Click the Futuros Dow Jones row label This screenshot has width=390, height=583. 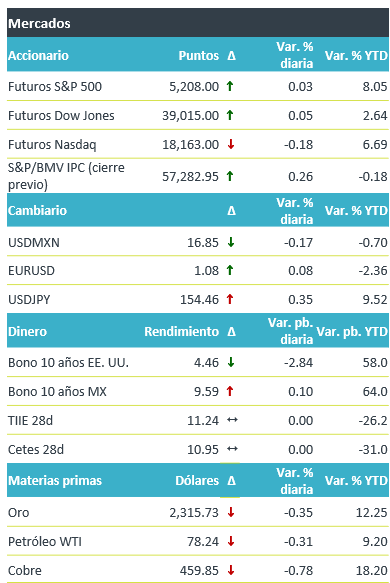tap(61, 116)
